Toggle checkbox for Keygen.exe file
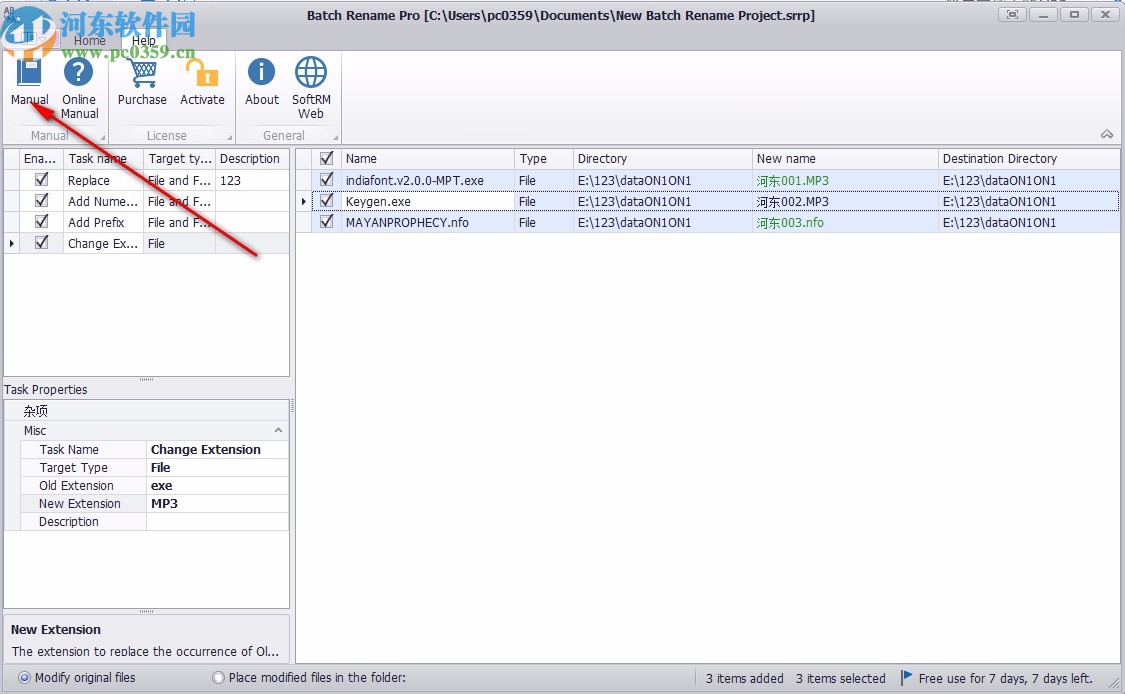1125x694 pixels. (x=326, y=201)
